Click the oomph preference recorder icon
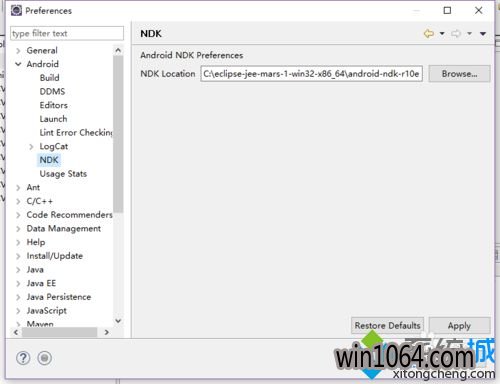The image size is (500, 384). 44,358
